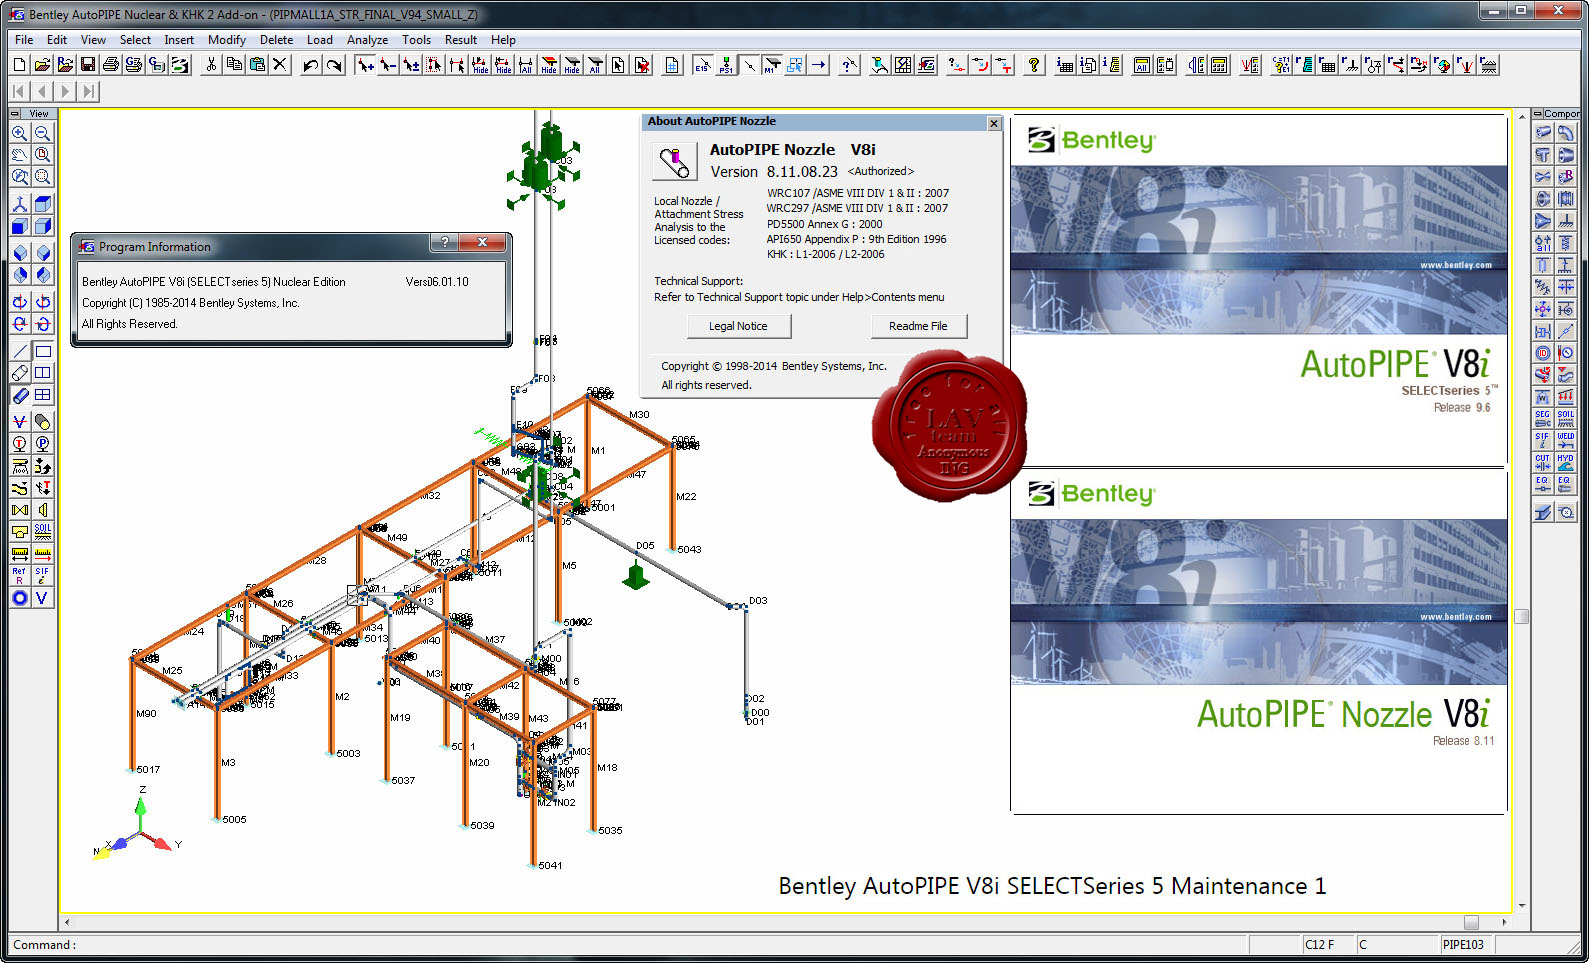Toggle single viewport rectangle in left toolbar
This screenshot has width=1589, height=963.
42,351
